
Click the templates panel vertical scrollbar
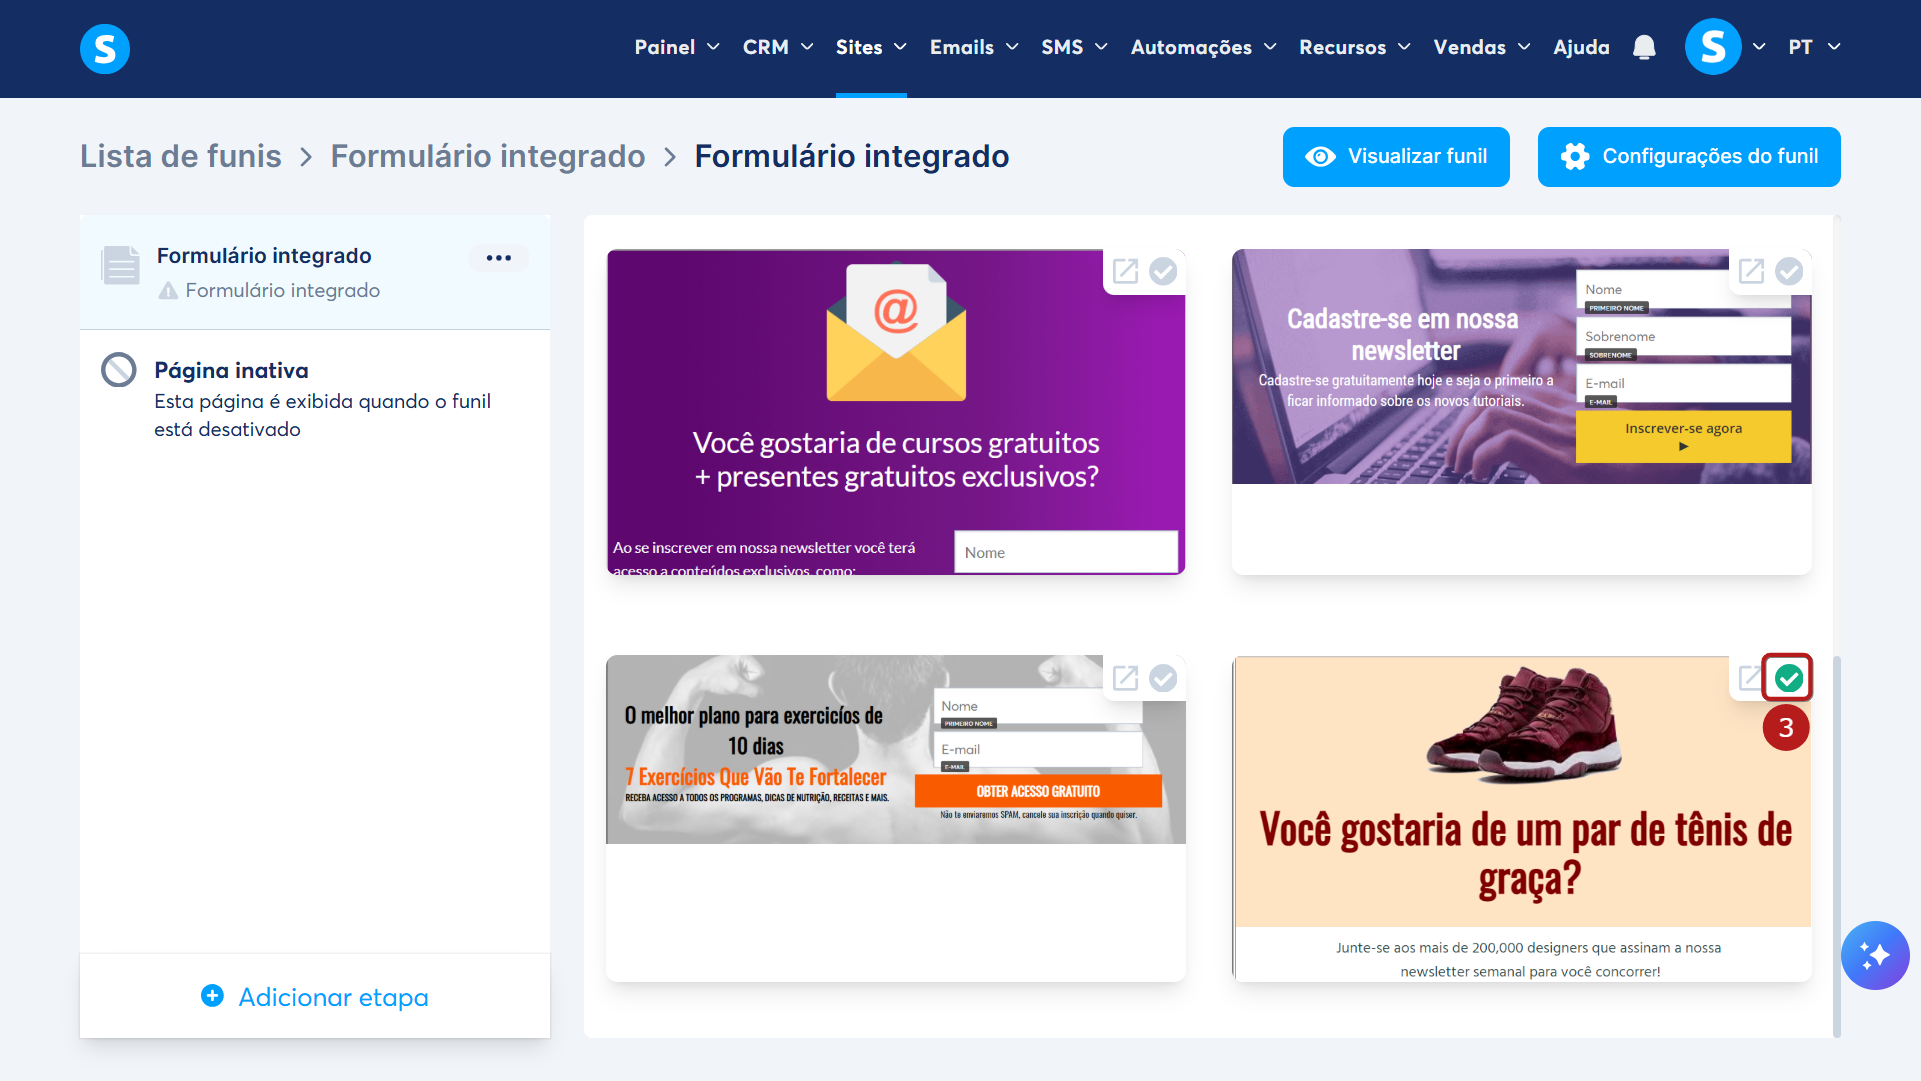pyautogui.click(x=1836, y=845)
